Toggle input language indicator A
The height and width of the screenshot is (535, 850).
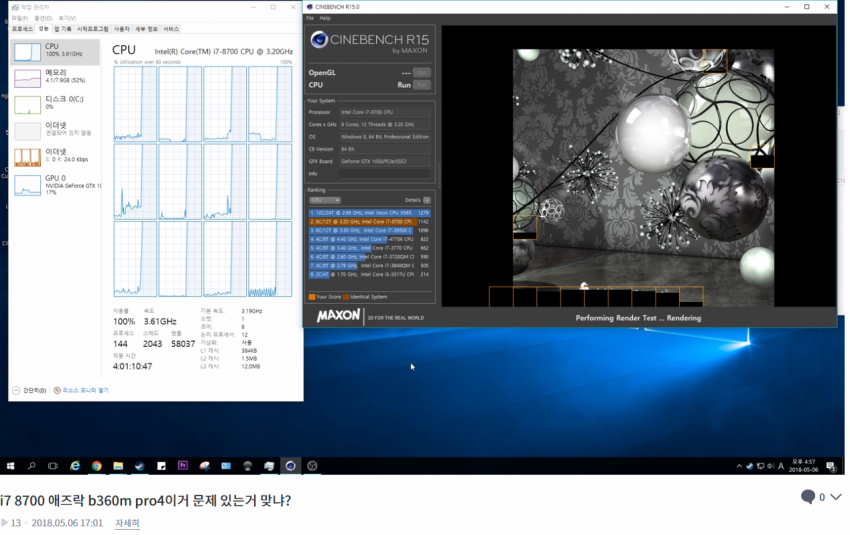(781, 466)
